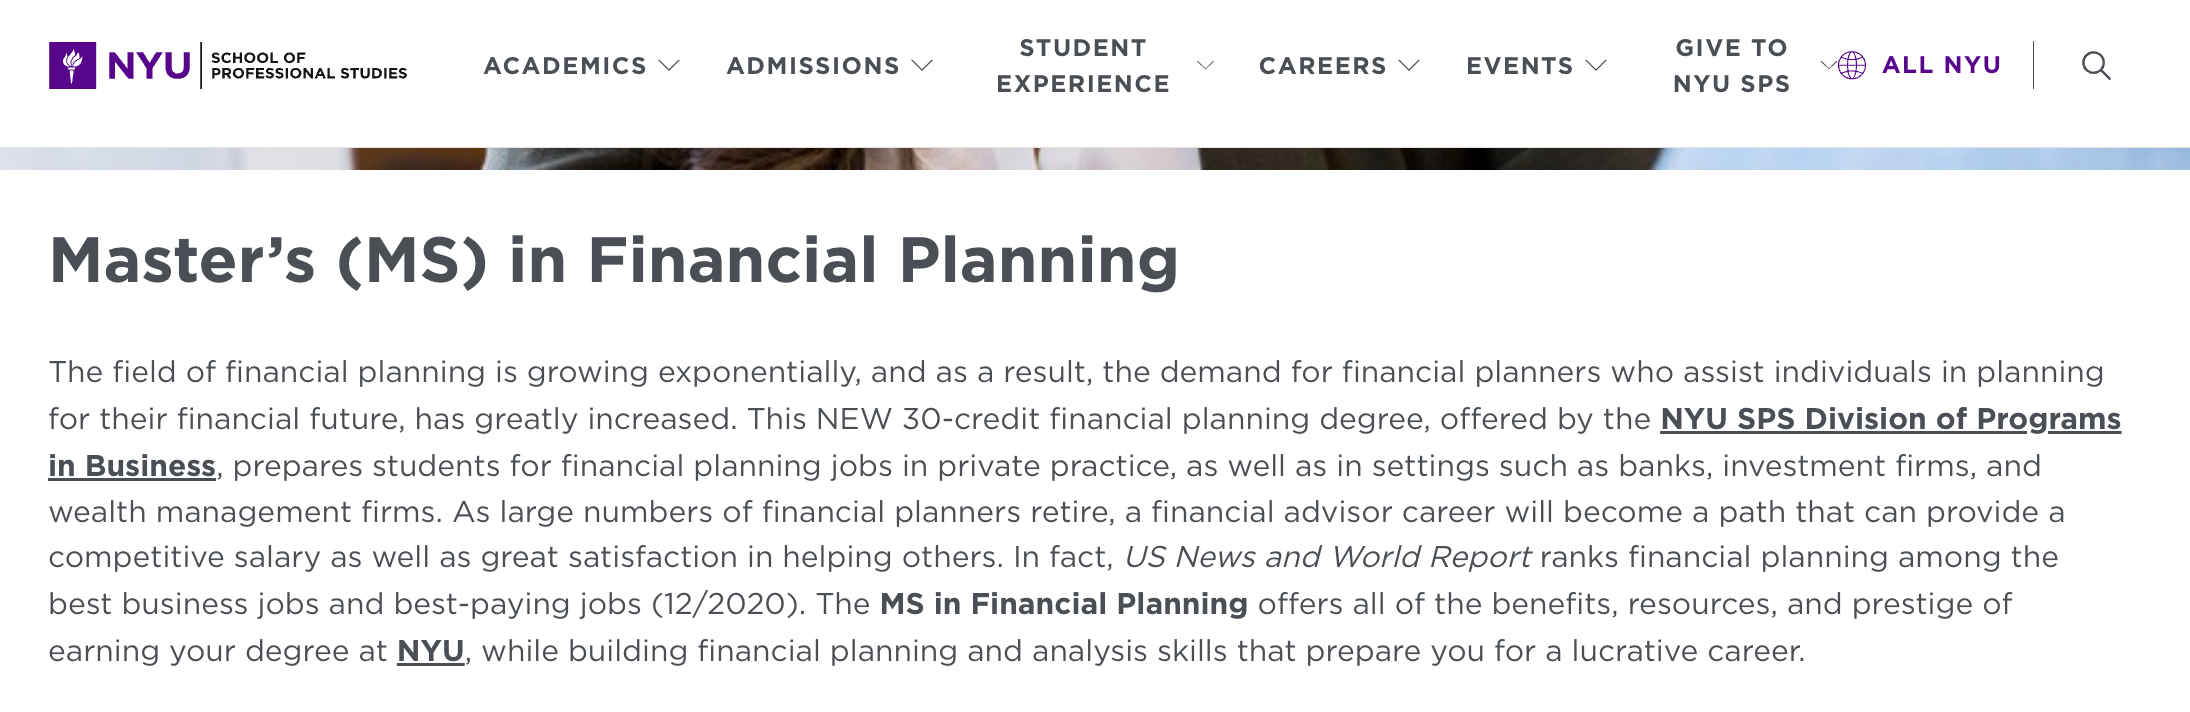Expand the Admissions dropdown chevron
The height and width of the screenshot is (712, 2190).
pos(922,66)
